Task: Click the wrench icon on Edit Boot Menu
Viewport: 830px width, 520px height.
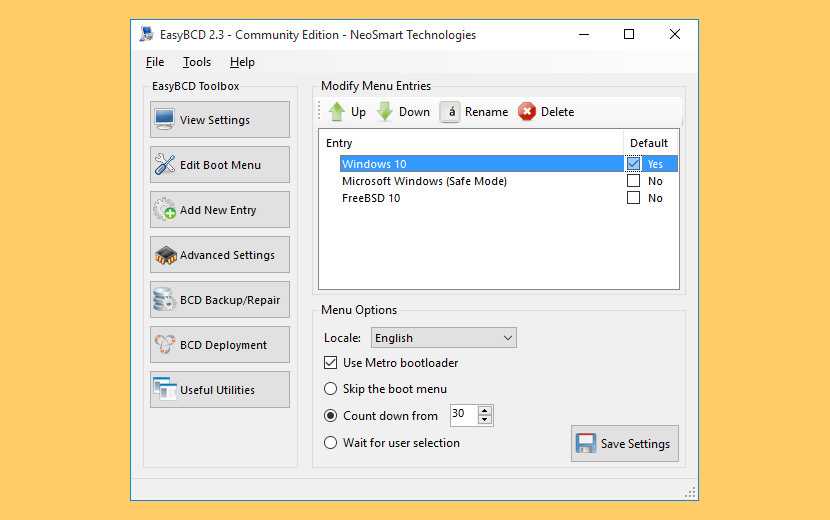Action: tap(165, 165)
